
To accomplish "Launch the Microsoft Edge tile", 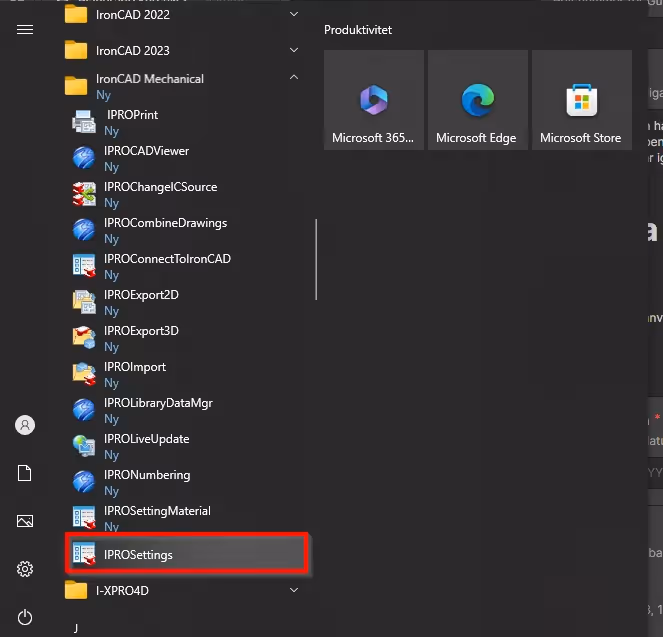I will 478,100.
